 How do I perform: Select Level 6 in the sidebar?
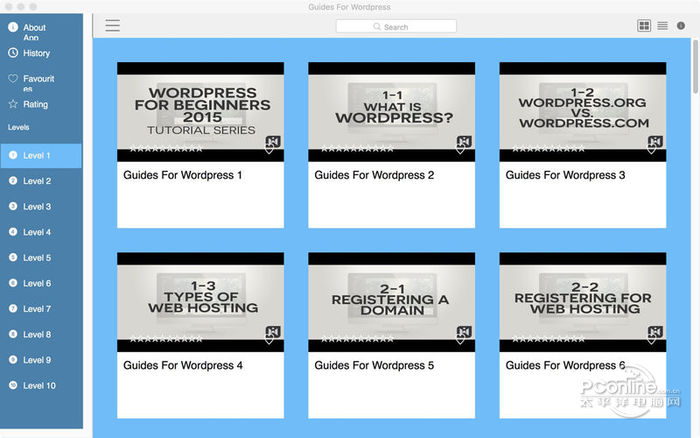41,283
